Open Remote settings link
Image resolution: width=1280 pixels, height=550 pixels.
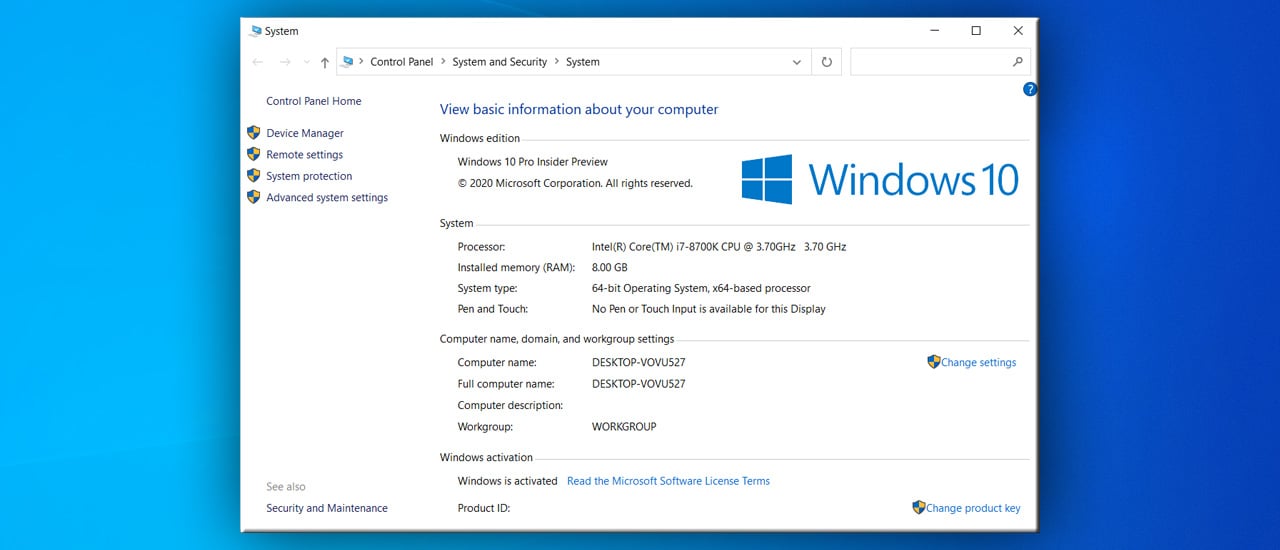[305, 155]
